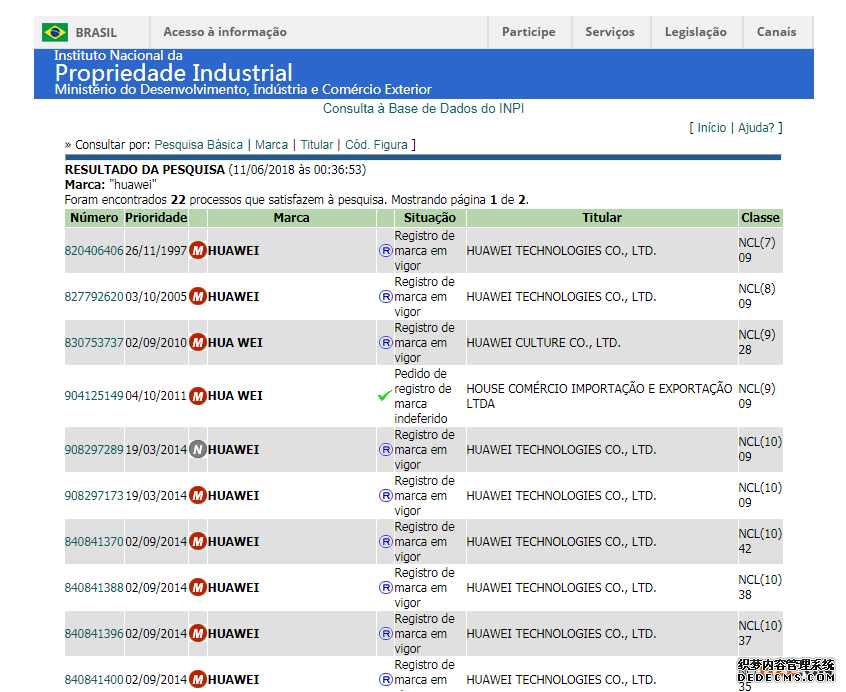The width and height of the screenshot is (846, 692).
Task: Click the Brazil flag icon
Action: (54, 32)
